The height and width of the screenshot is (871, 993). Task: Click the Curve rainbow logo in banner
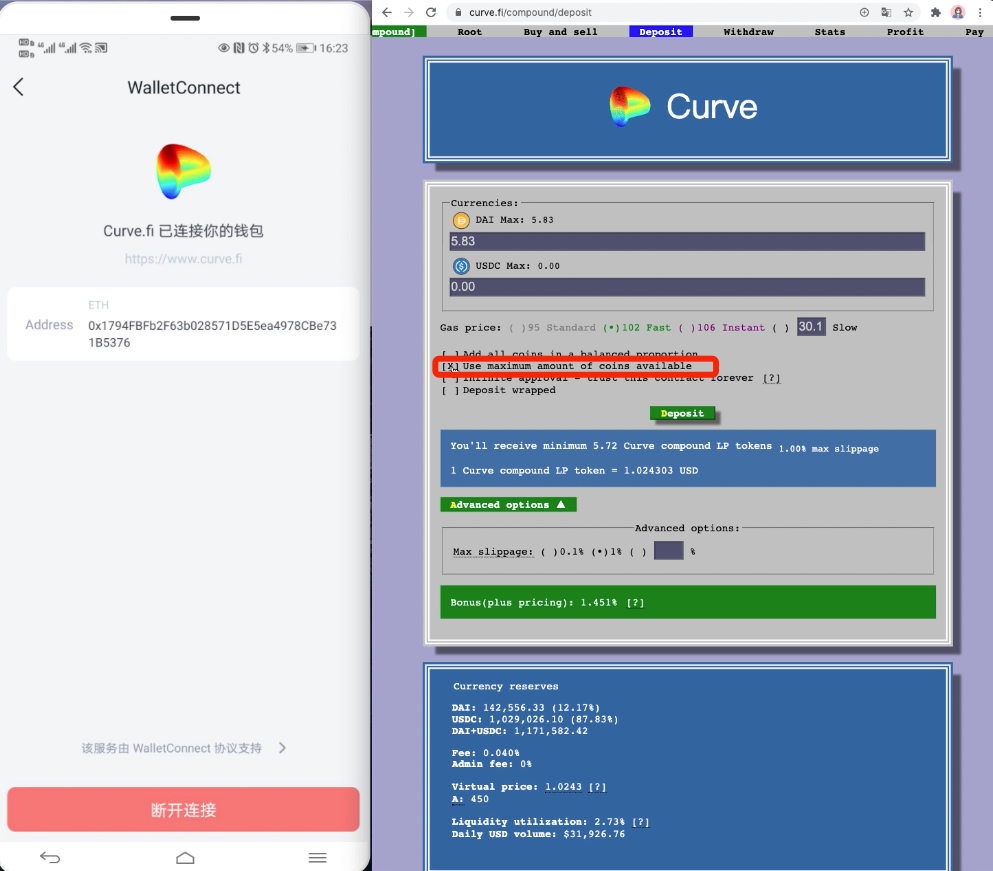click(630, 107)
